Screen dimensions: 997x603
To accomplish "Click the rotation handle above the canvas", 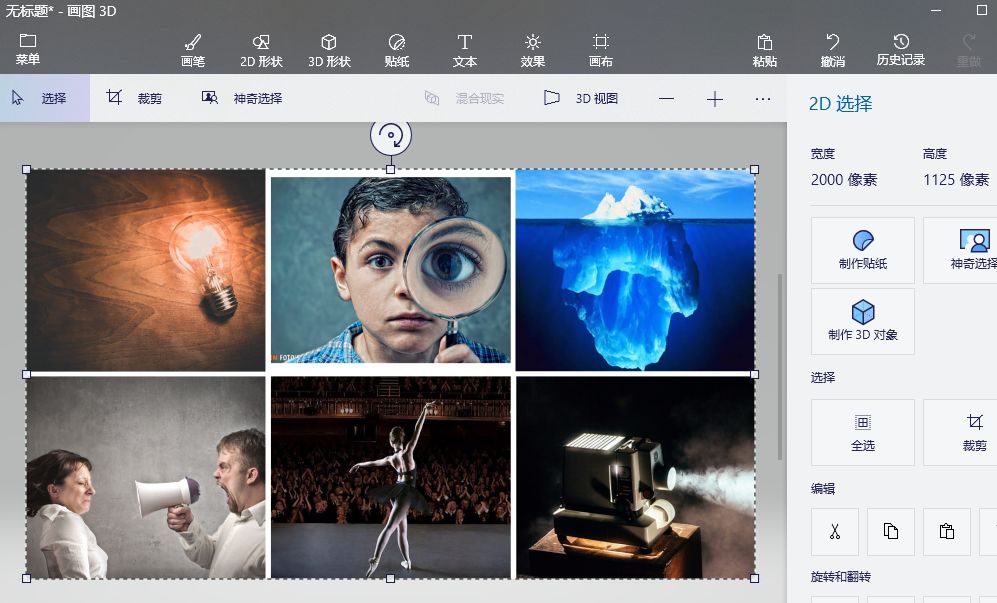I will tap(391, 136).
